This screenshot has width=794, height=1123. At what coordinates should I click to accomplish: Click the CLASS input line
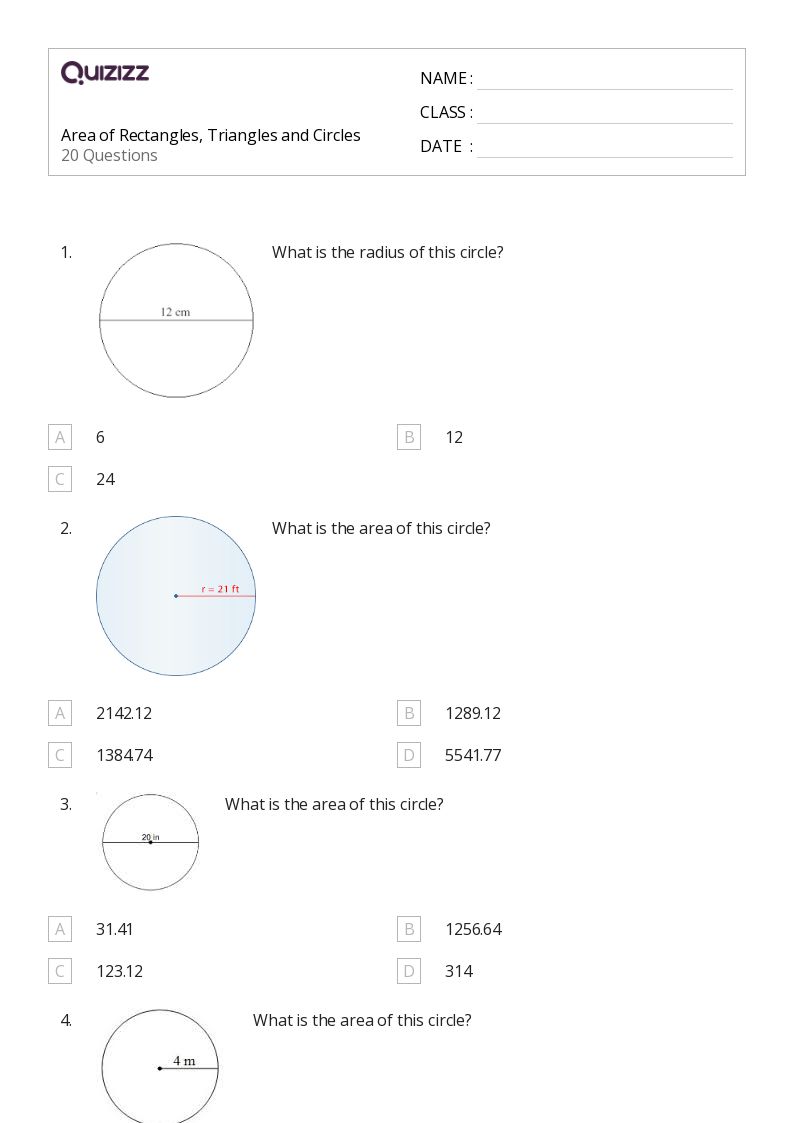(605, 114)
